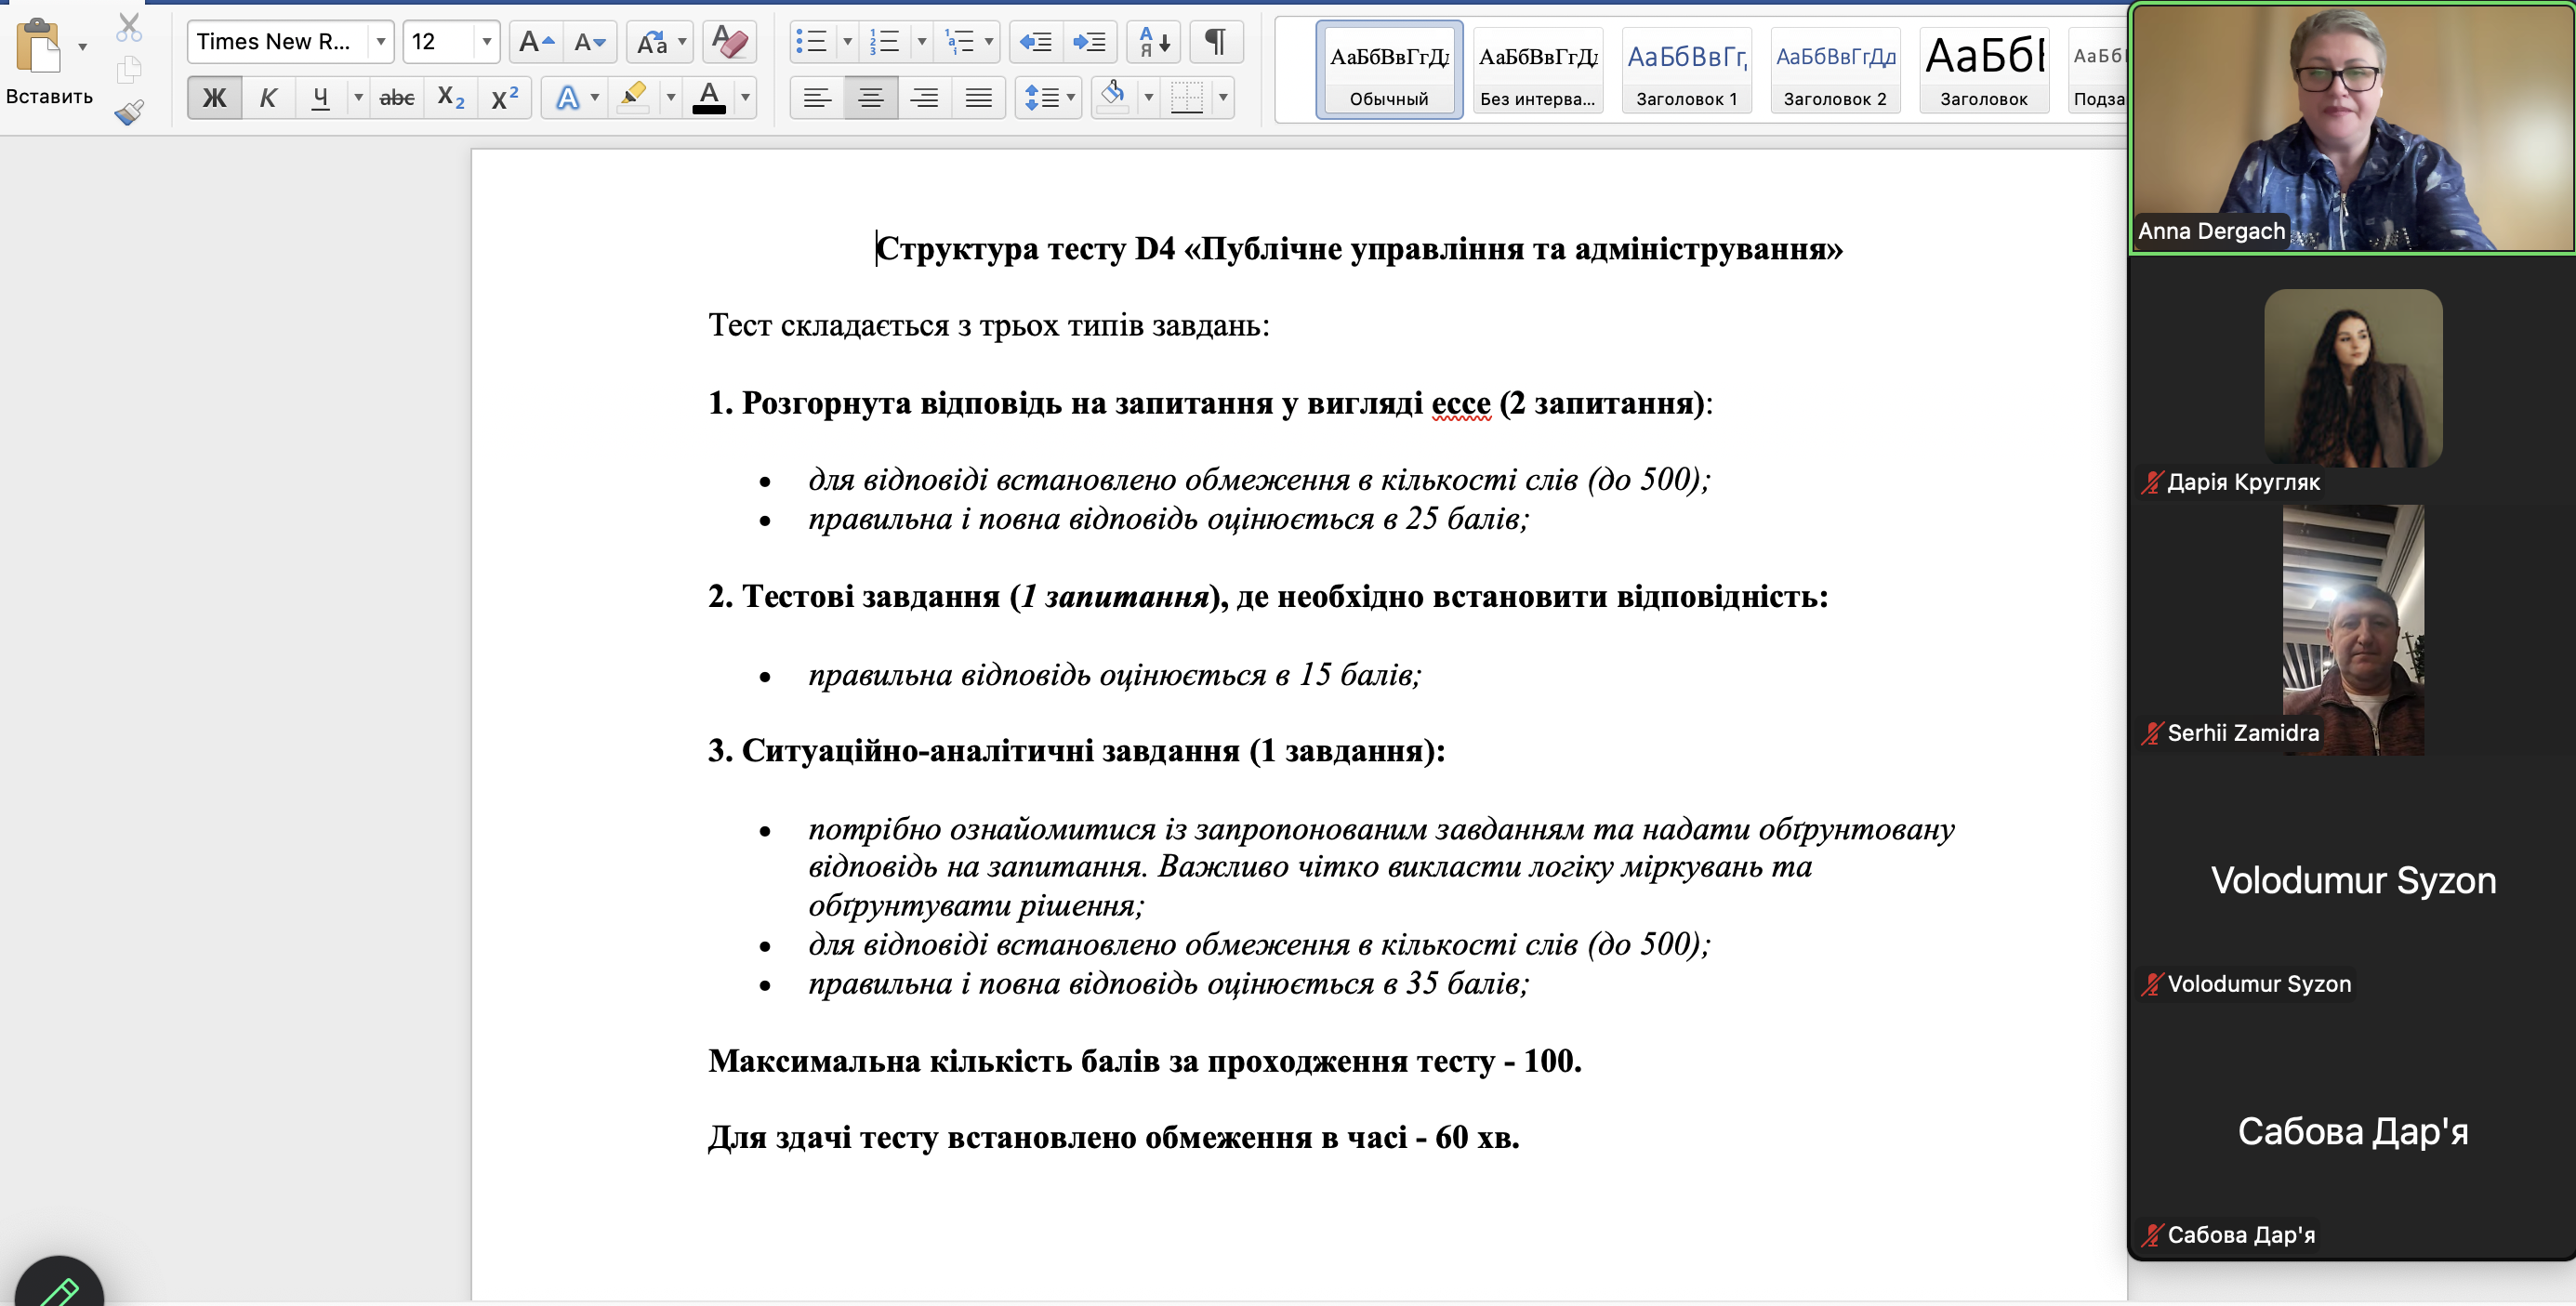Expand the font size 12 dropdown
The width and height of the screenshot is (2576, 1306).
click(x=486, y=42)
